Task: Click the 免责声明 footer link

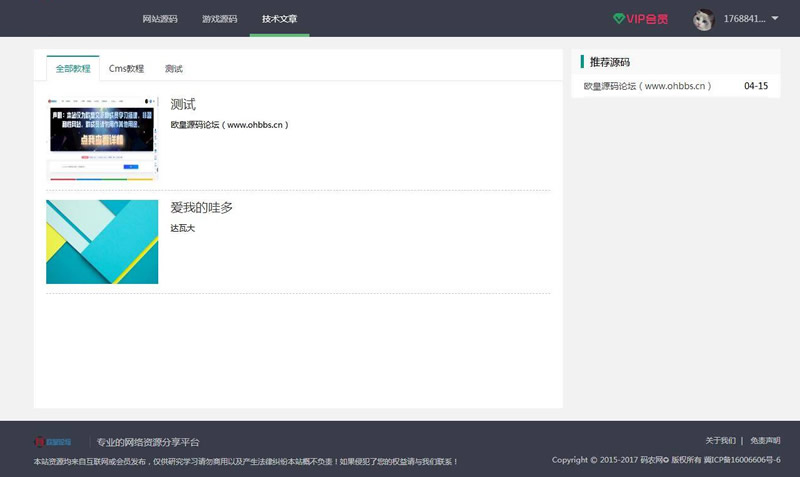Action: (765, 441)
